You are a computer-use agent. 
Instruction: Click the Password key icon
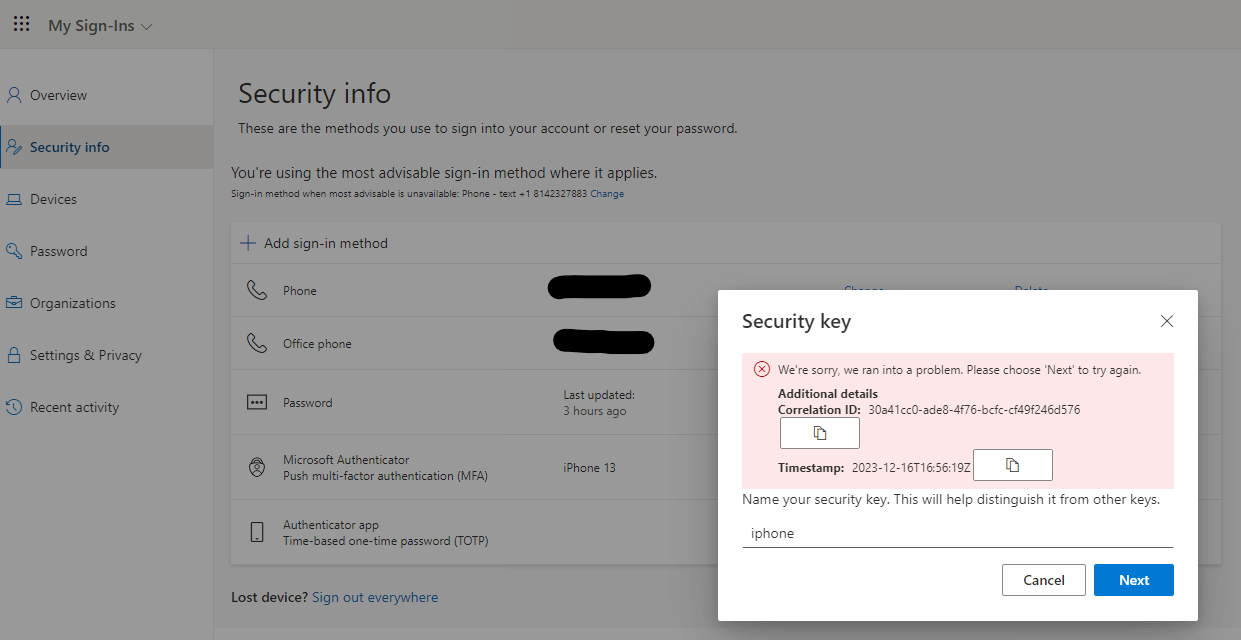click(x=14, y=251)
